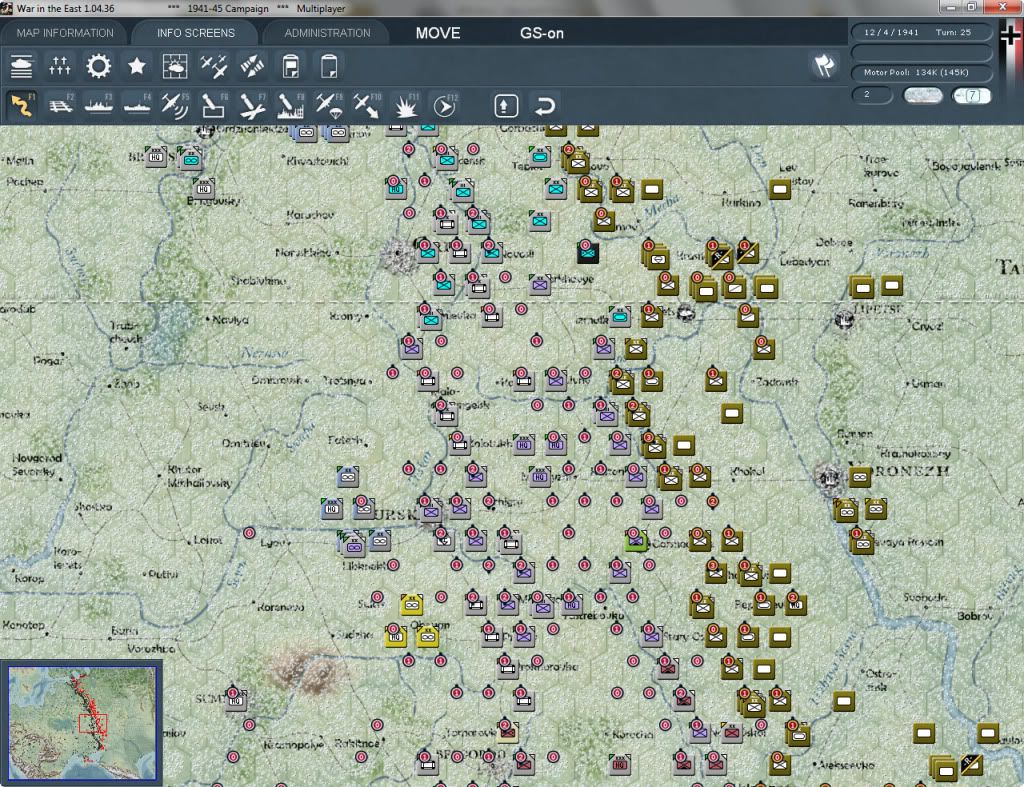Viewport: 1024px width, 787px height.
Task: Open the victory star icon
Action: pyautogui.click(x=136, y=66)
